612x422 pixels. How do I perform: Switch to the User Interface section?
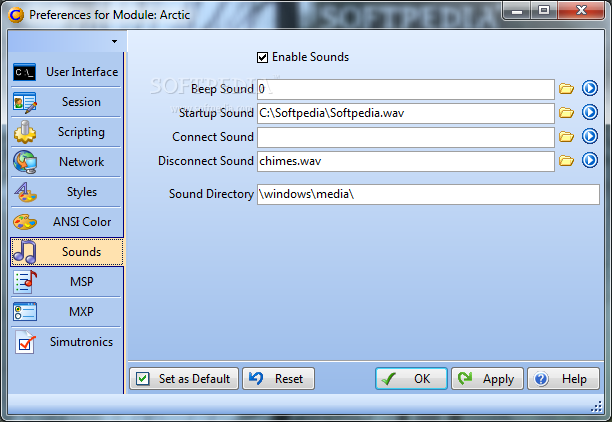click(x=67, y=72)
